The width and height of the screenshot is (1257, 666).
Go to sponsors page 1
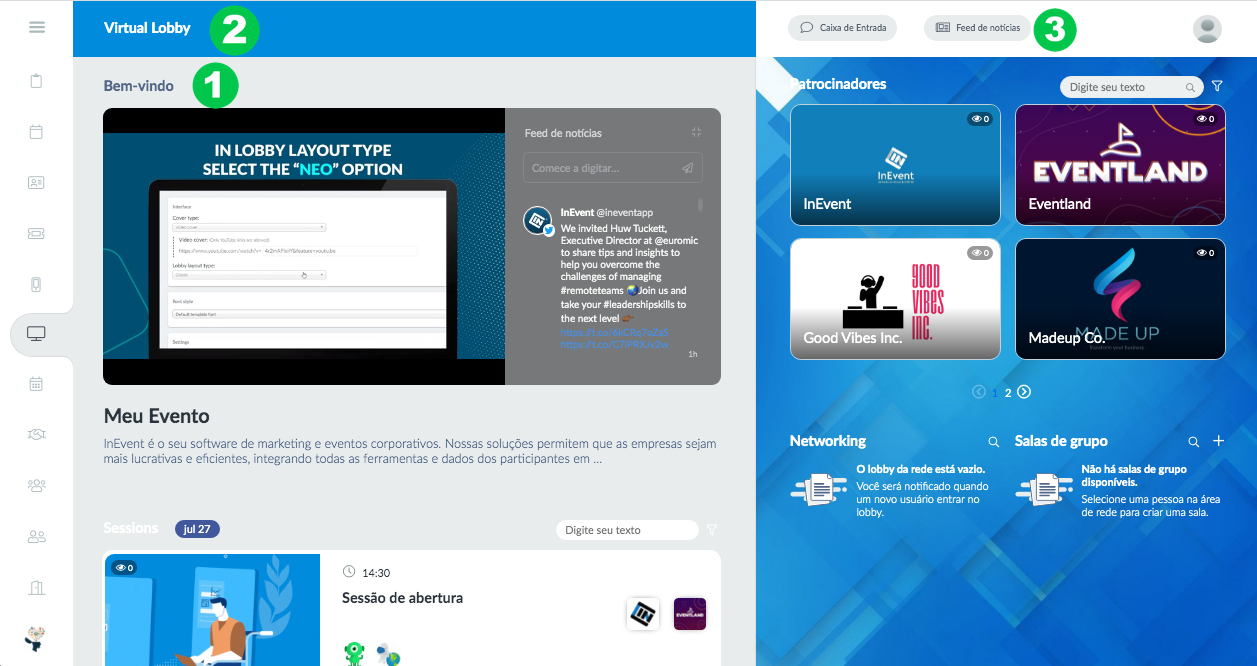[x=994, y=392]
